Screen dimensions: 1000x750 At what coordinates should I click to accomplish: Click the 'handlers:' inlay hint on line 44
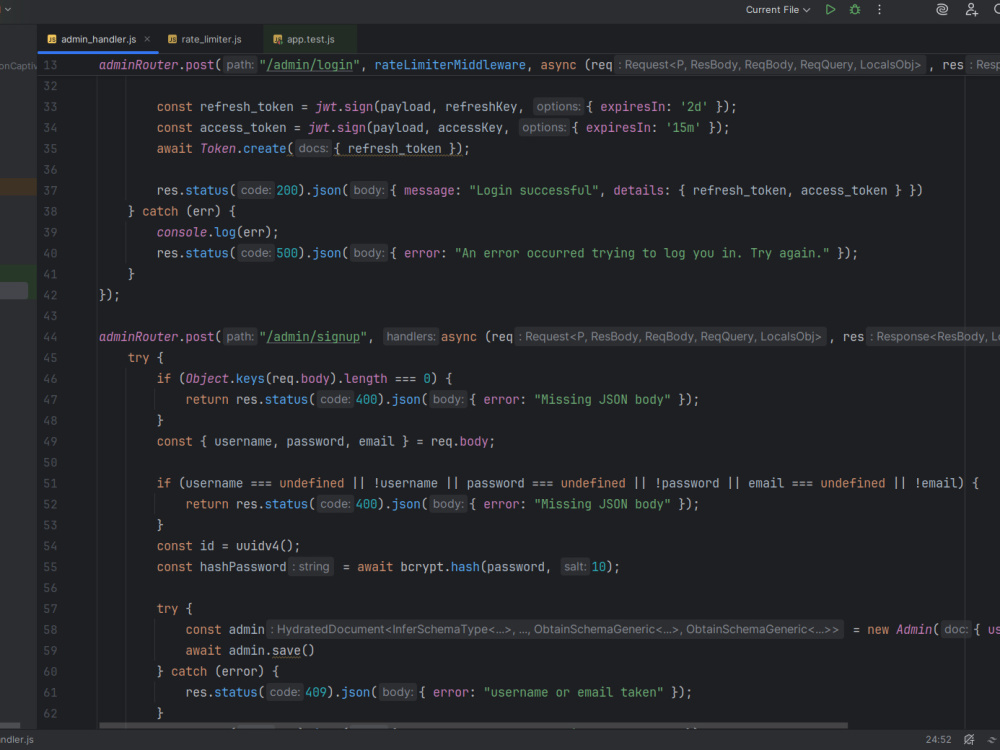pyautogui.click(x=411, y=337)
